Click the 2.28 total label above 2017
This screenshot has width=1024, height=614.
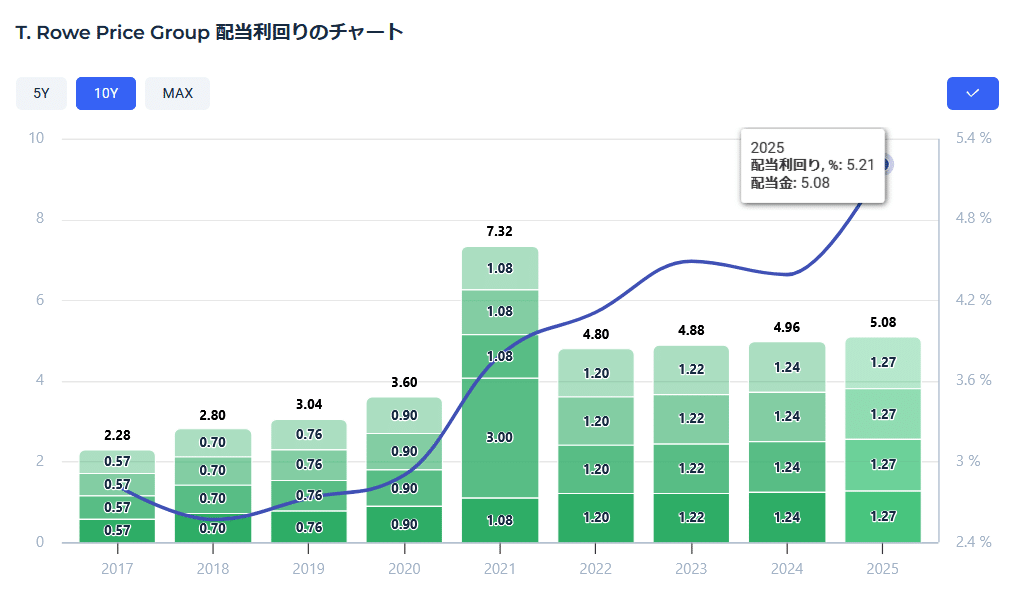118,435
